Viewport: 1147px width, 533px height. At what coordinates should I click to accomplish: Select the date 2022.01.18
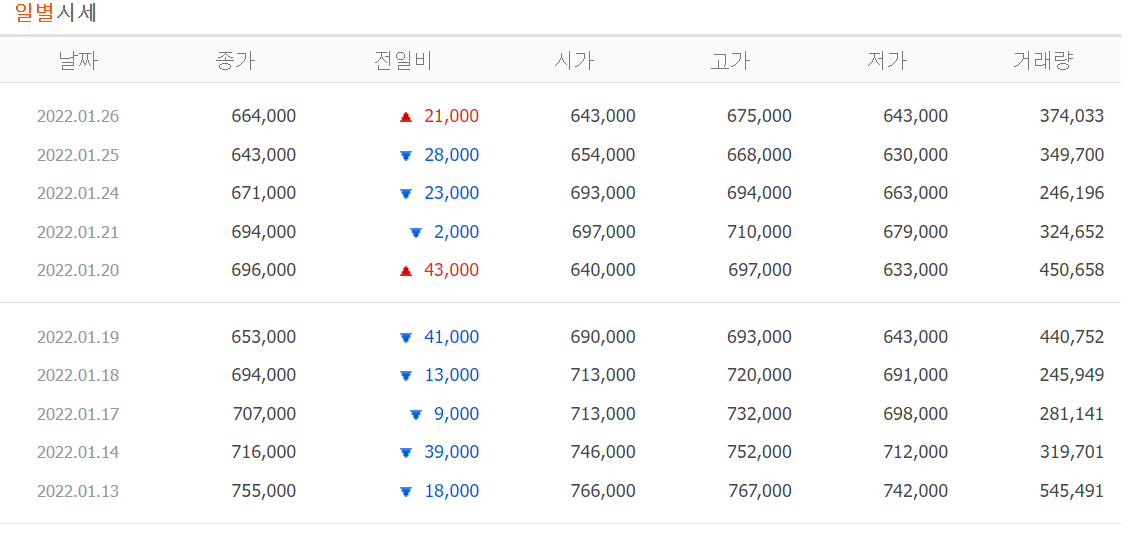coord(78,375)
